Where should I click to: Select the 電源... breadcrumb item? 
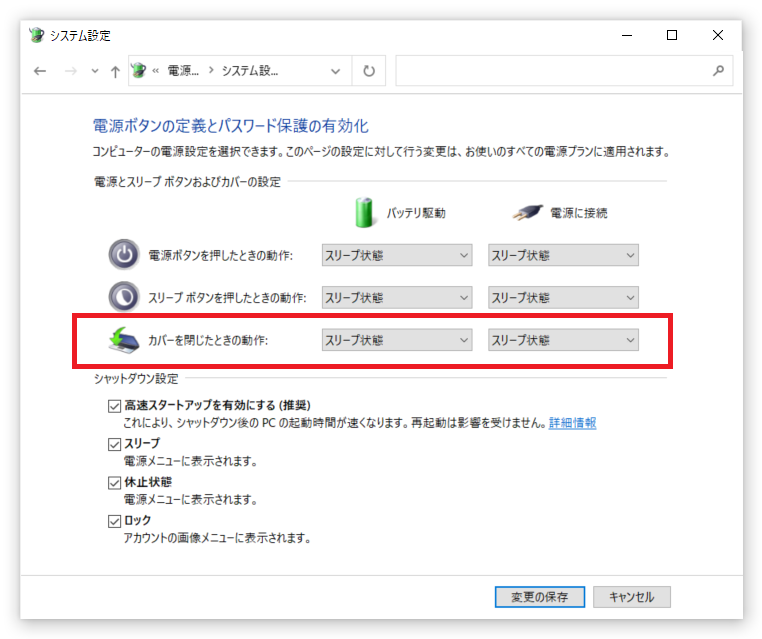click(183, 71)
